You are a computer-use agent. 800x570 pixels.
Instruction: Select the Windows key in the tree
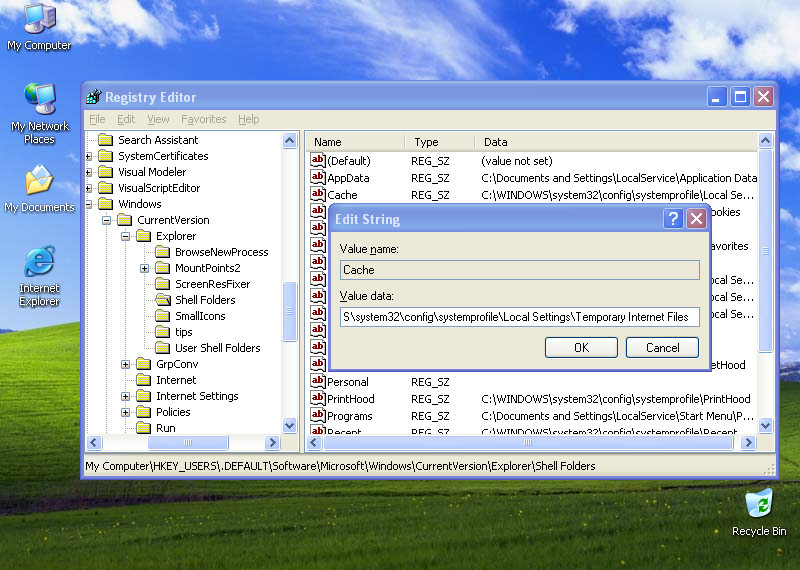click(x=140, y=204)
